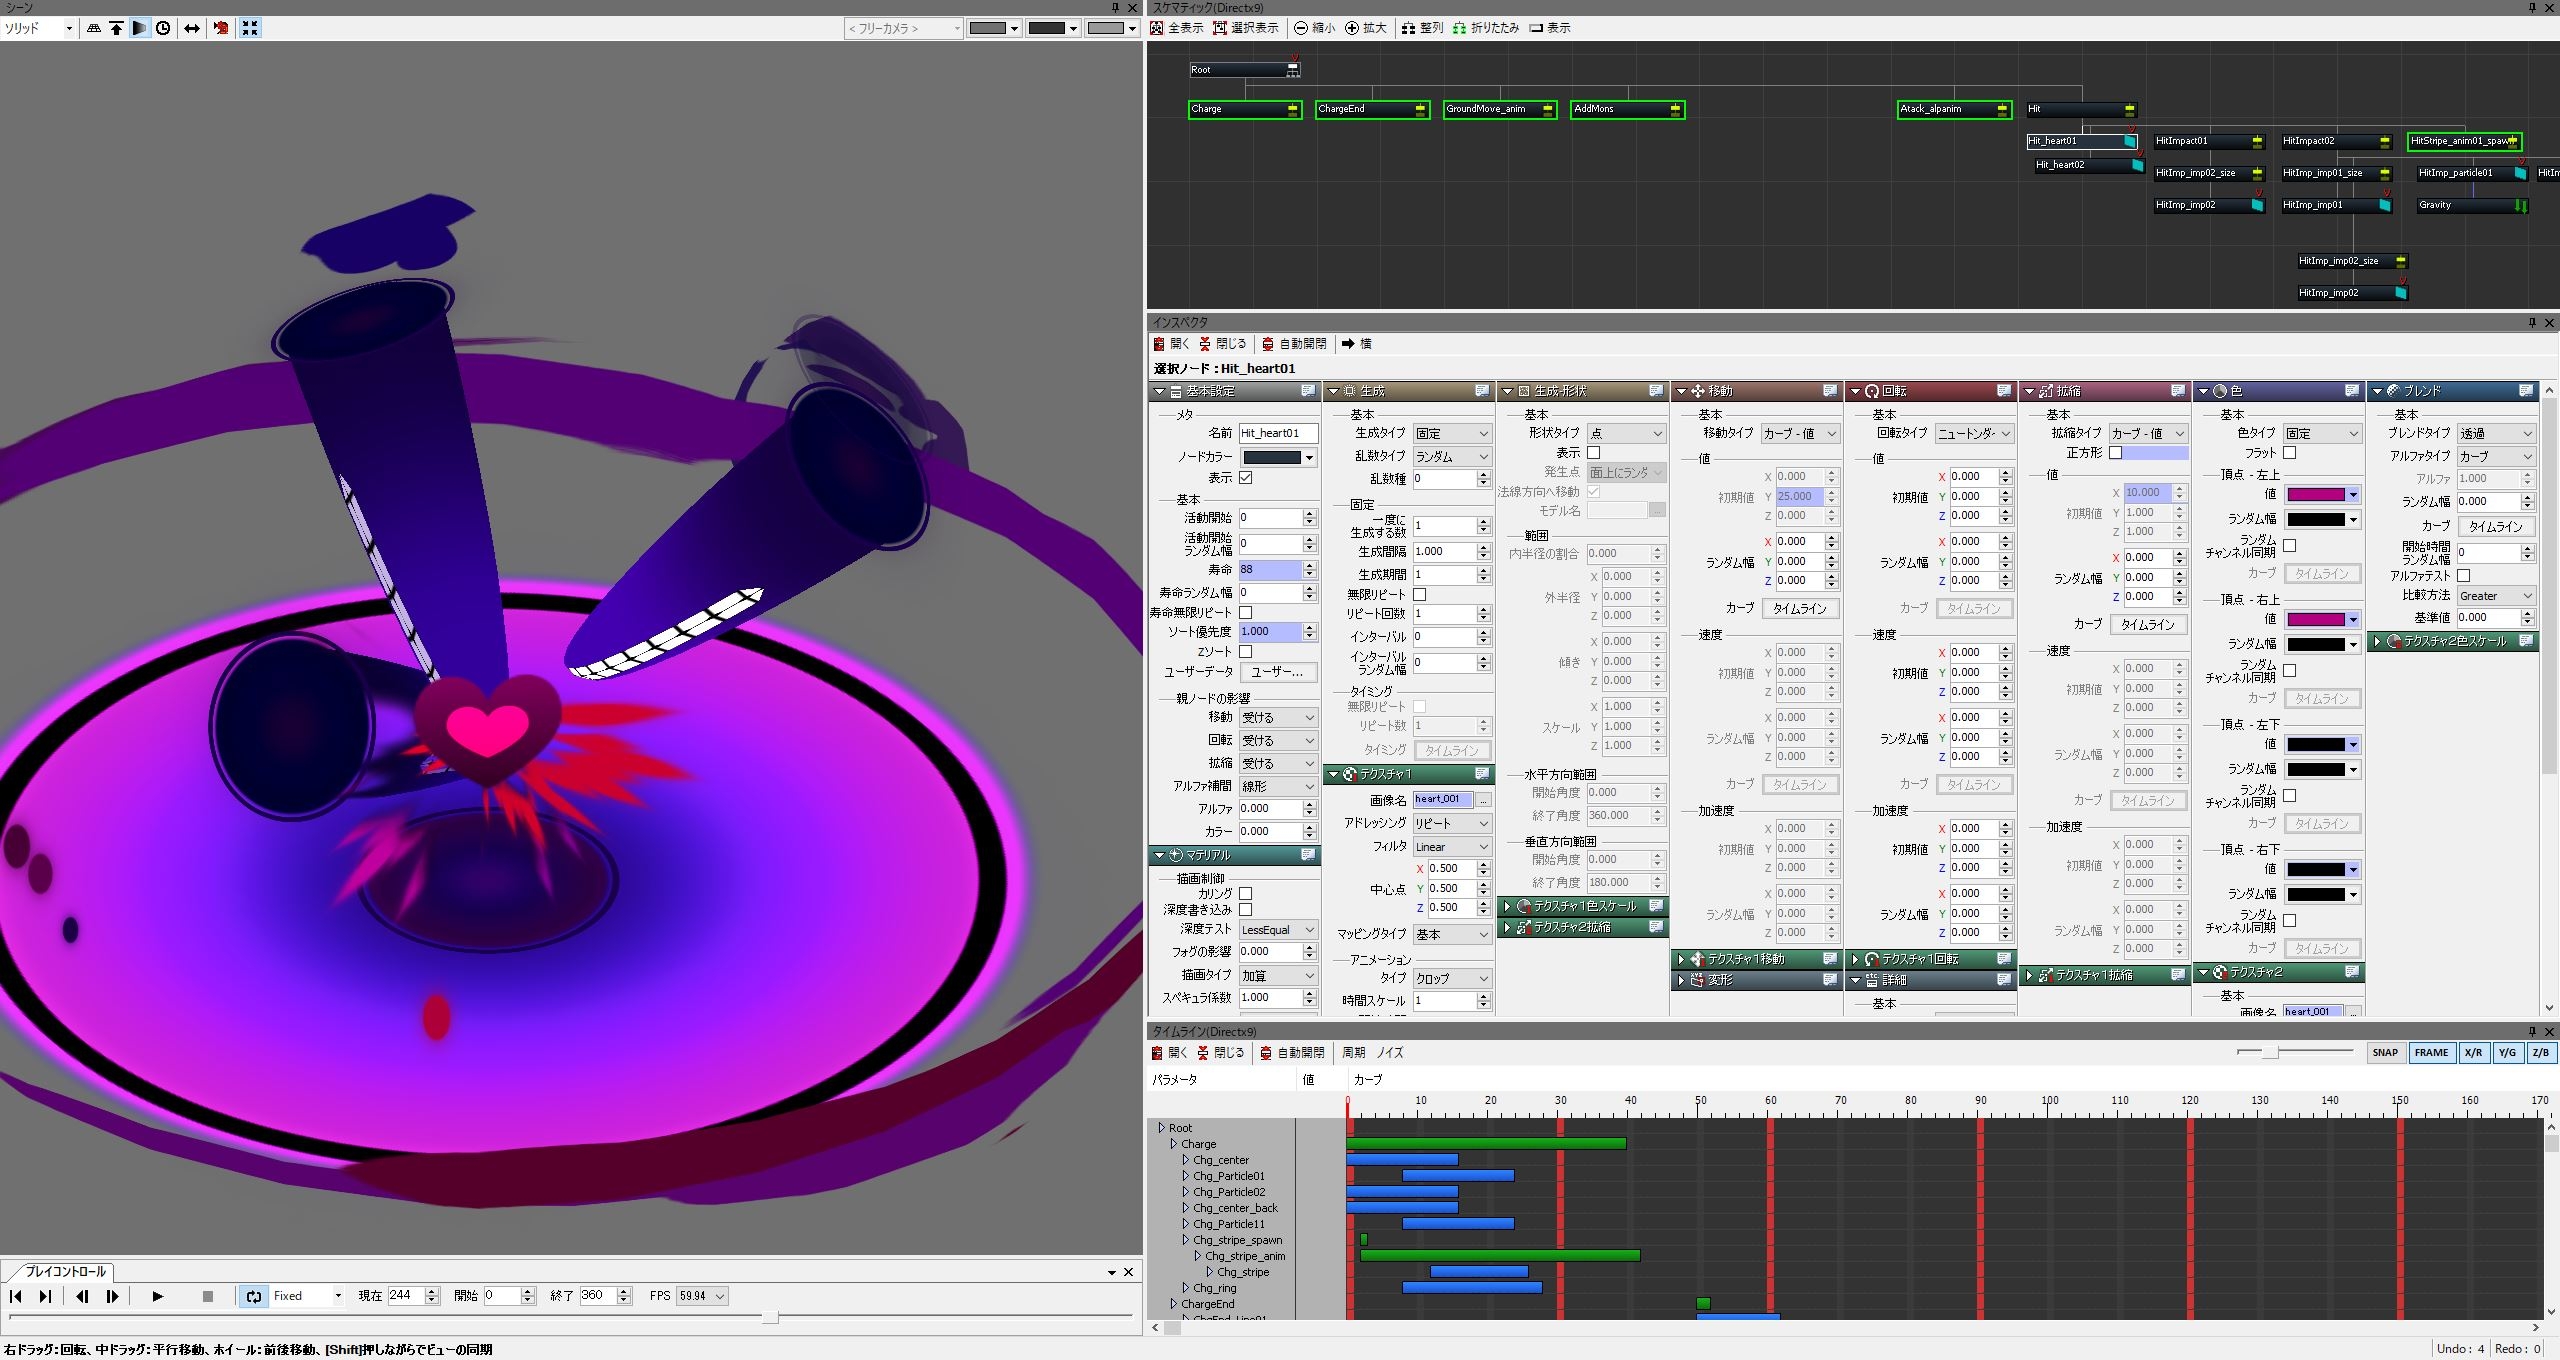Enable the Zソート checkbox

coord(1246,652)
